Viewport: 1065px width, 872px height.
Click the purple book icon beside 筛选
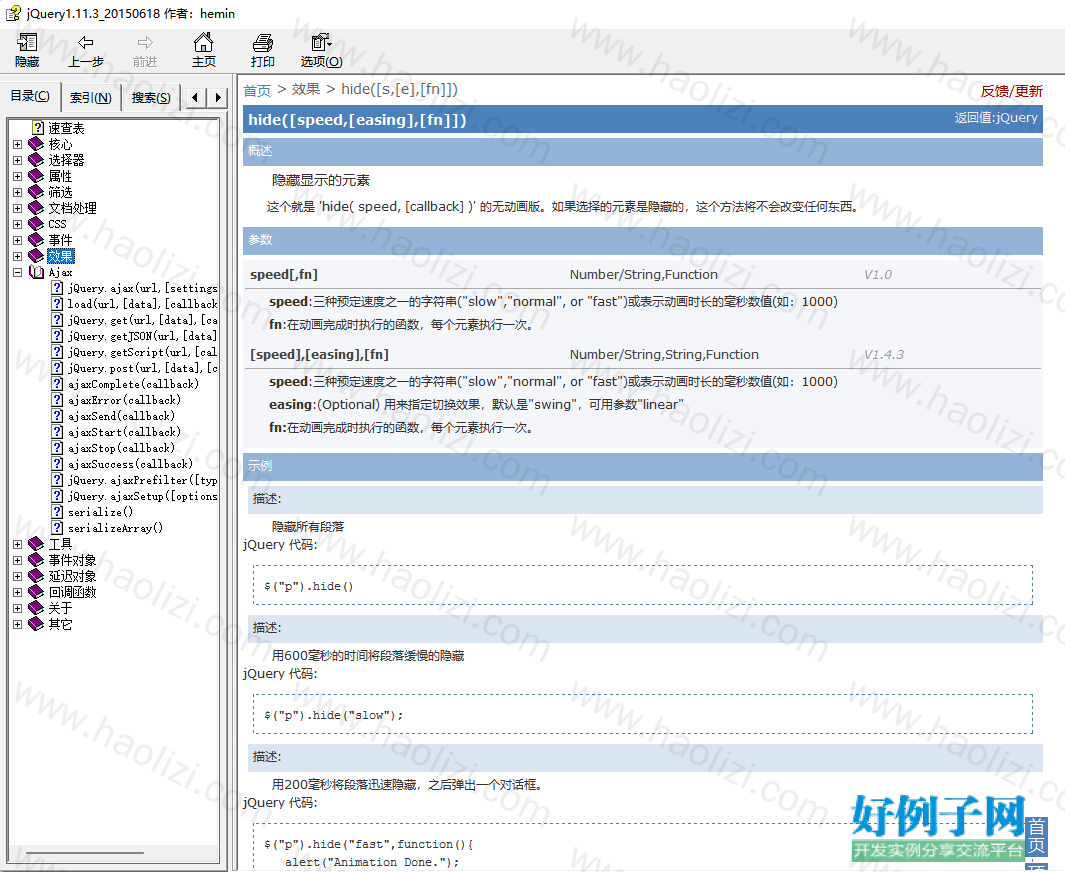pos(36,192)
